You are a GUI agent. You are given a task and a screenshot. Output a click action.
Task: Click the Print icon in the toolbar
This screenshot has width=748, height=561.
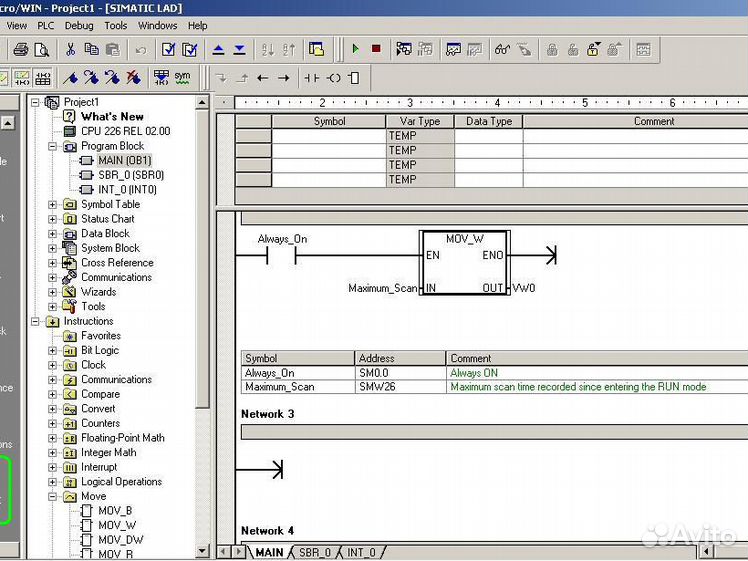pyautogui.click(x=21, y=49)
